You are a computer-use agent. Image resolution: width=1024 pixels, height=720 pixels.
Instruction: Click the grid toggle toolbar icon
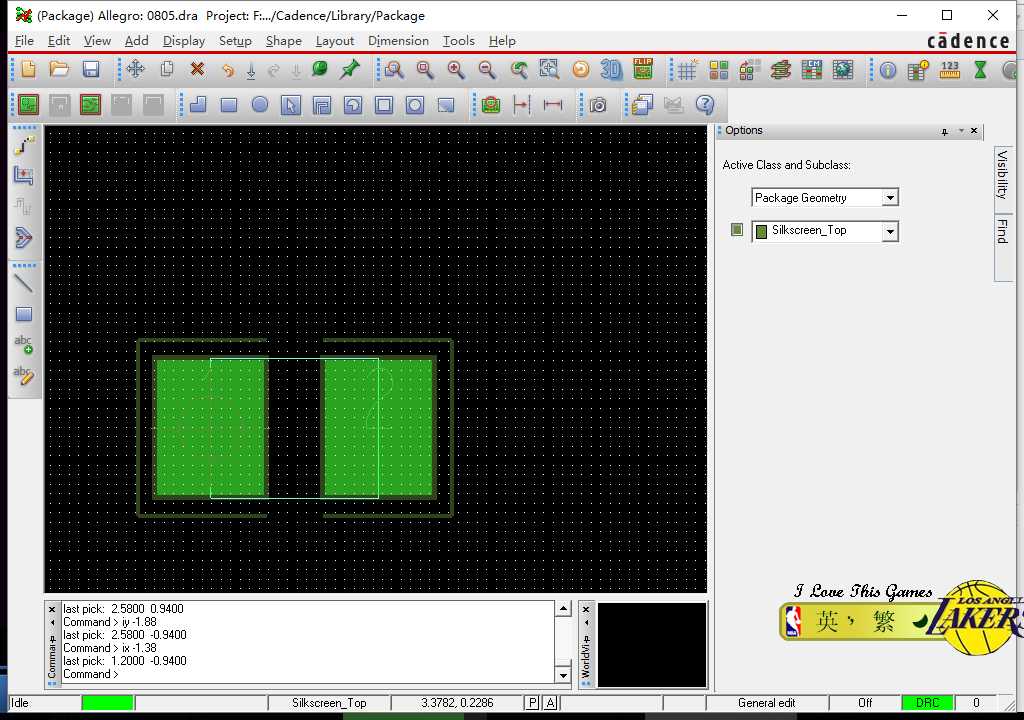(x=687, y=69)
